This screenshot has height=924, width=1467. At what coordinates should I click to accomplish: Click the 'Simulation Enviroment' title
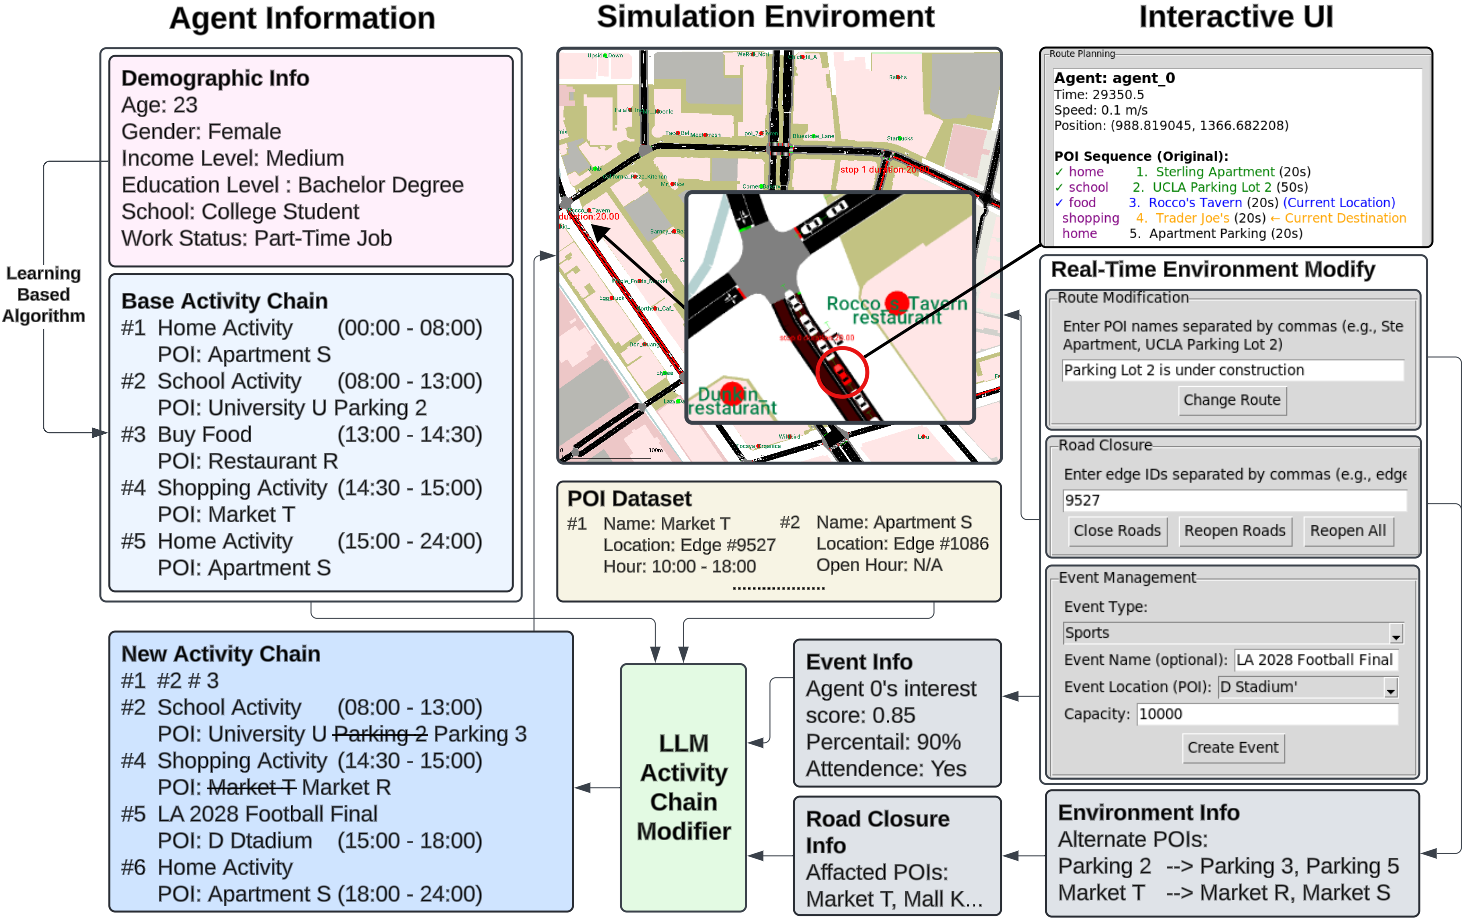coord(766,16)
